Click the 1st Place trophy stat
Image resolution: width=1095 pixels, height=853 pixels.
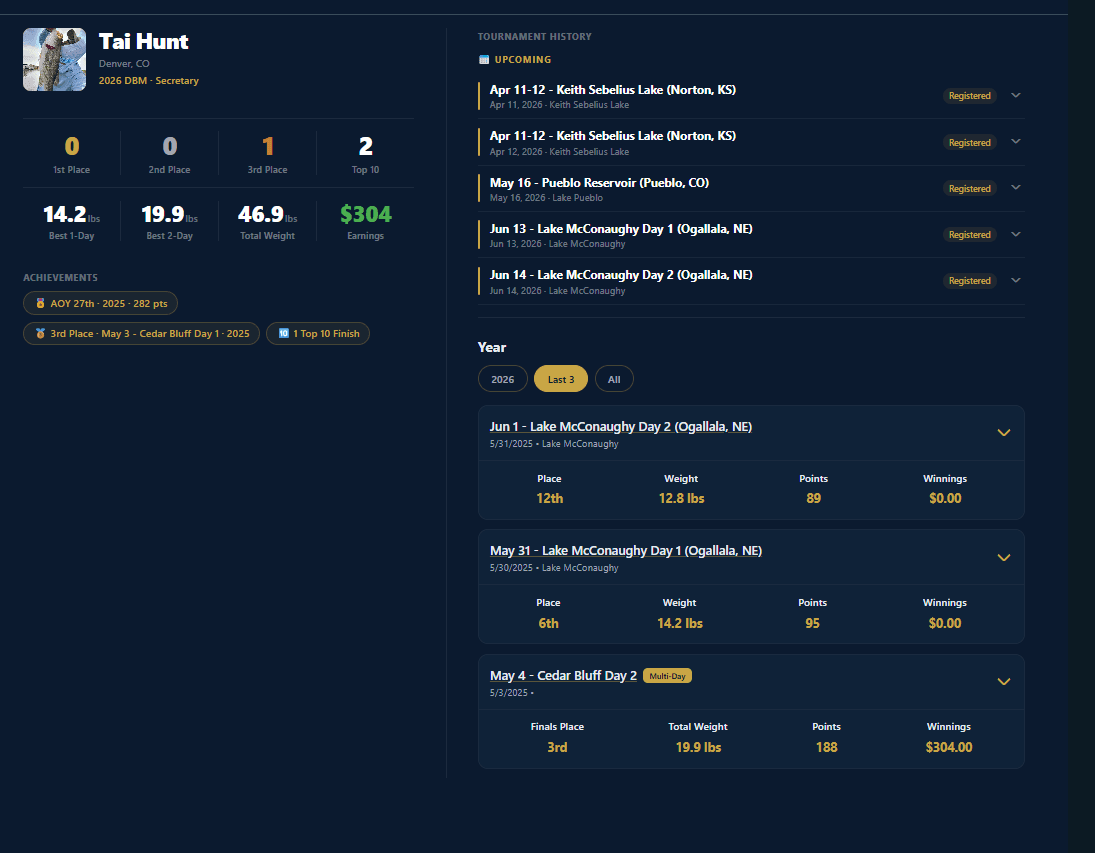(71, 153)
